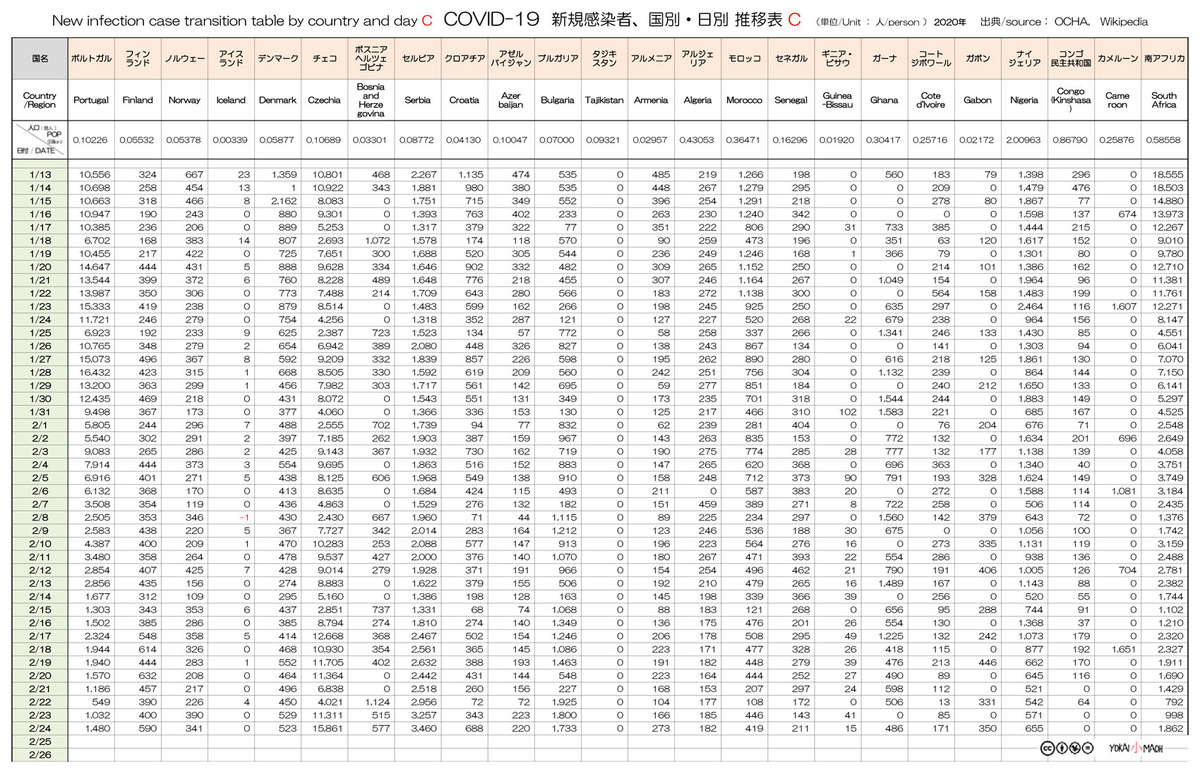Click the Japanese header 'ポルトガル'
The height and width of the screenshot is (769, 1200).
tap(92, 60)
